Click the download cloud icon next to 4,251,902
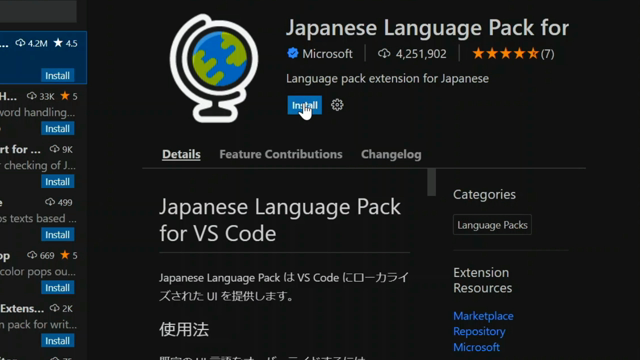 [x=384, y=53]
